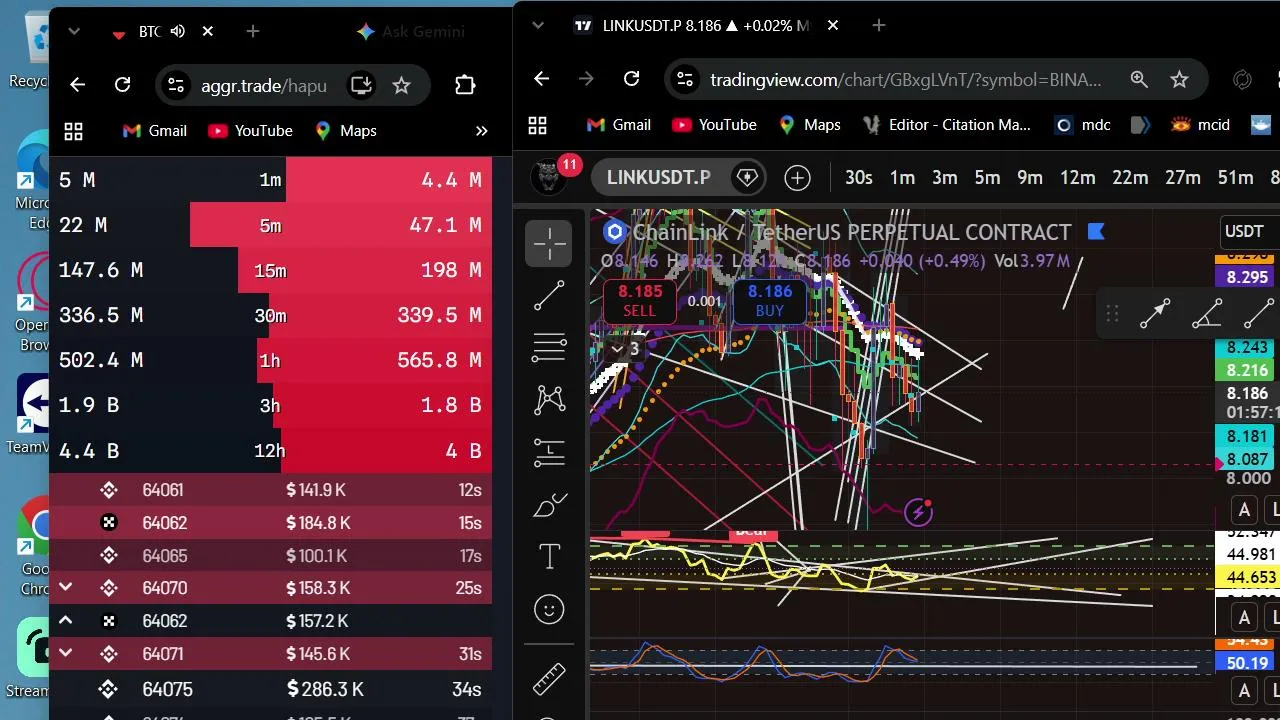Collapse the 64070 trade row chevron
Viewport: 1280px width, 720px height.
click(x=65, y=587)
